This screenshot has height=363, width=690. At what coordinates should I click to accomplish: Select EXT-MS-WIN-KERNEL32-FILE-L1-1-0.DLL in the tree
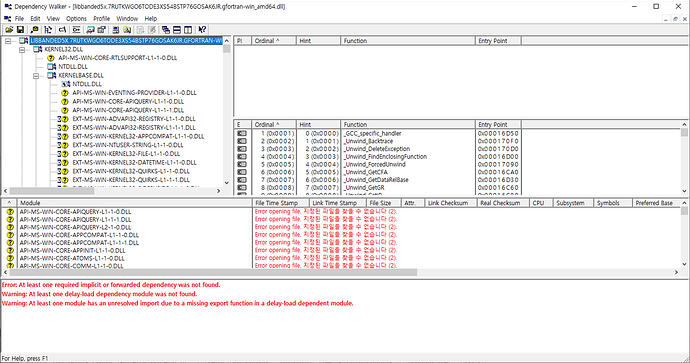pos(126,154)
